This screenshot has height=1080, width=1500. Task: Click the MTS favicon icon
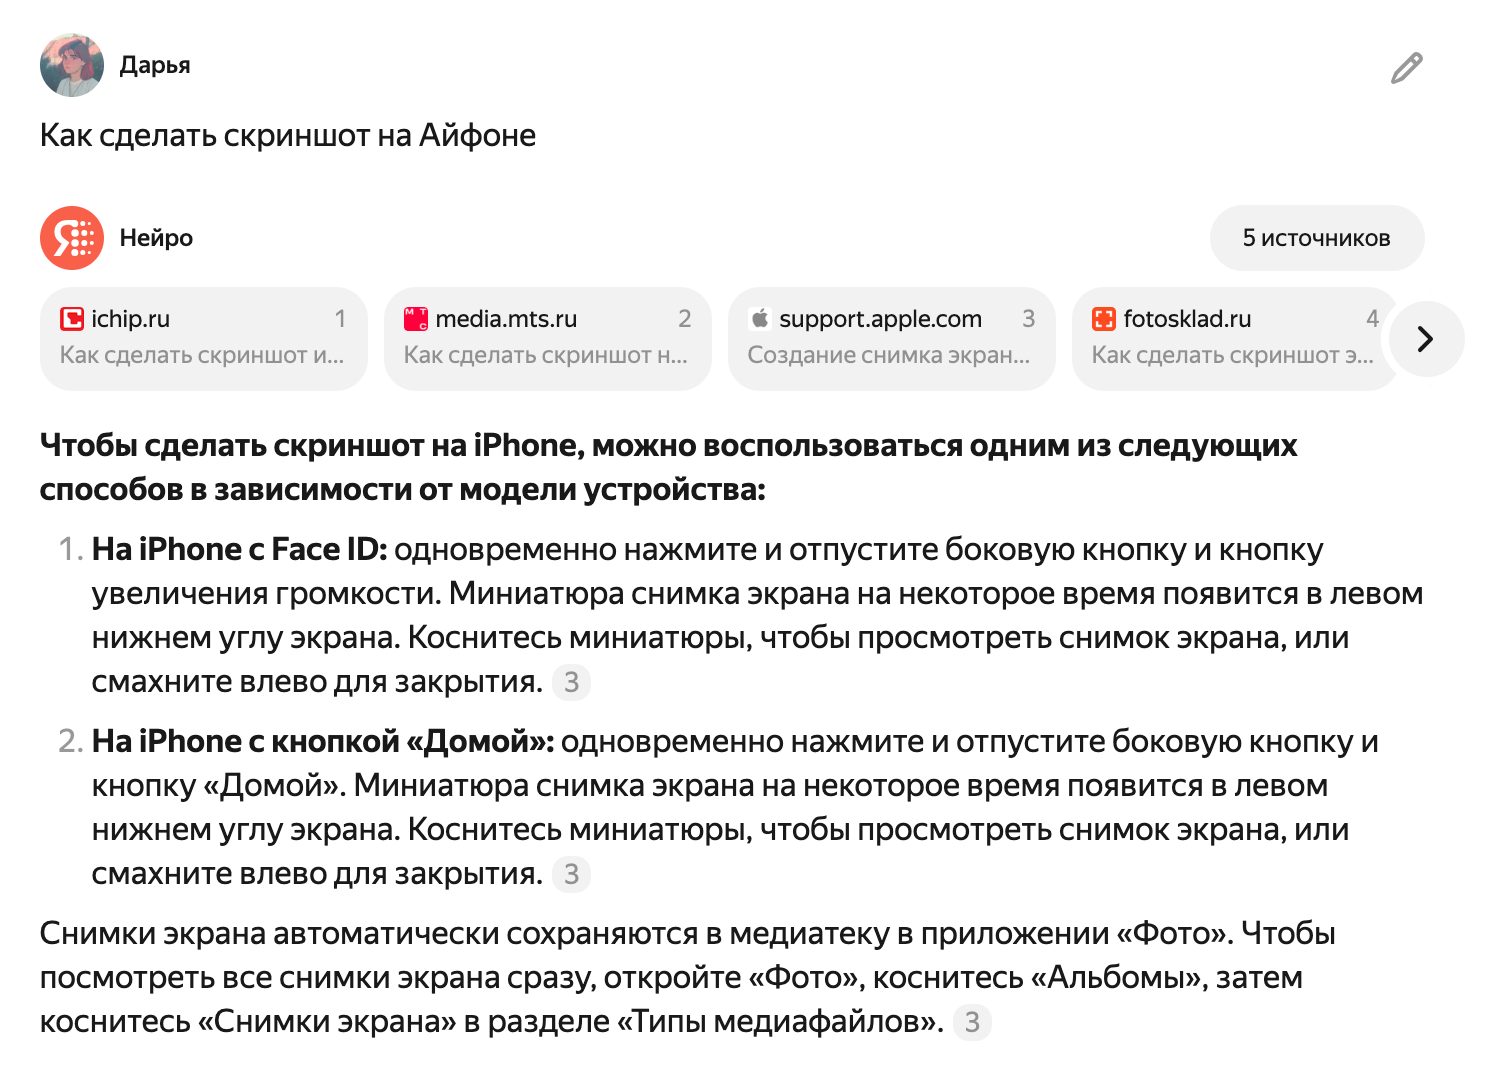pos(416,319)
